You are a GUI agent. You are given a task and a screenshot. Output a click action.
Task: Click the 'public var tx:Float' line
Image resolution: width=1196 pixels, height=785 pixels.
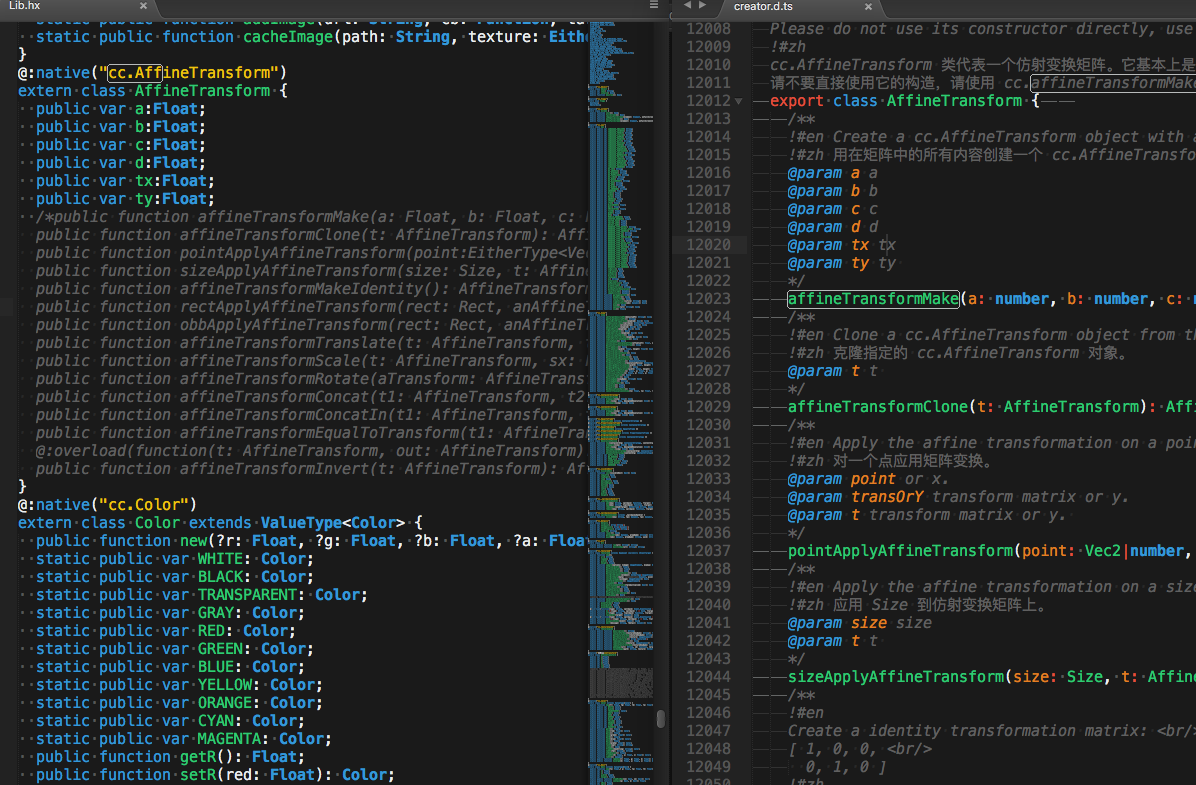click(125, 181)
